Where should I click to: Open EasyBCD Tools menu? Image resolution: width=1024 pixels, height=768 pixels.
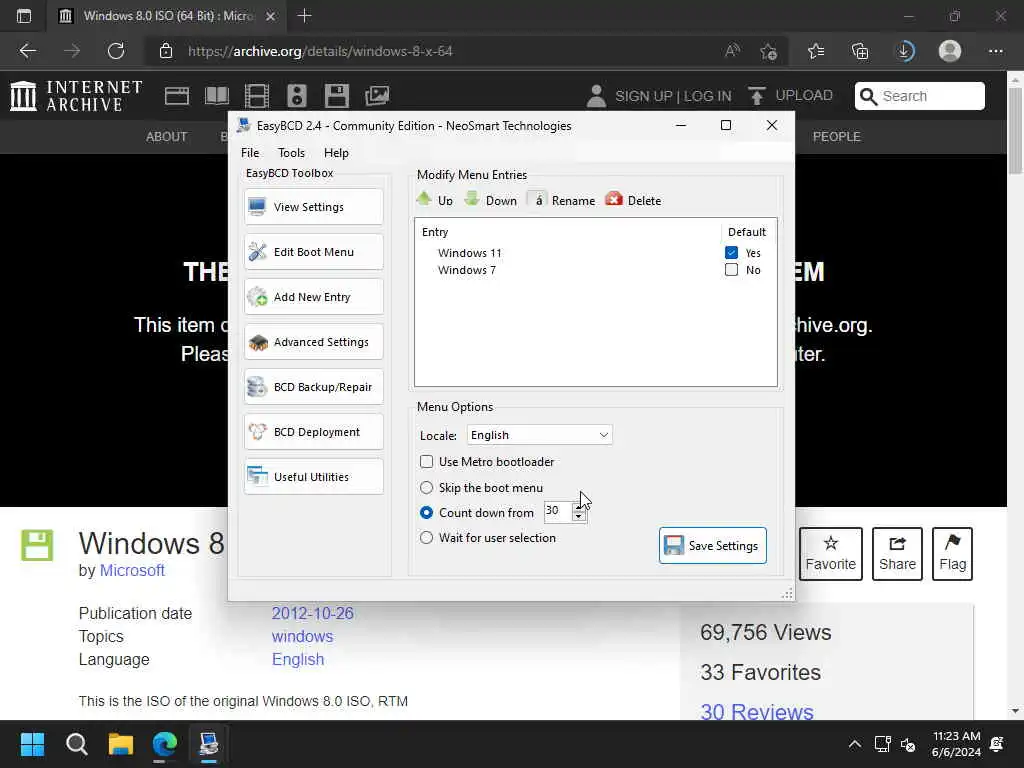[x=291, y=153]
